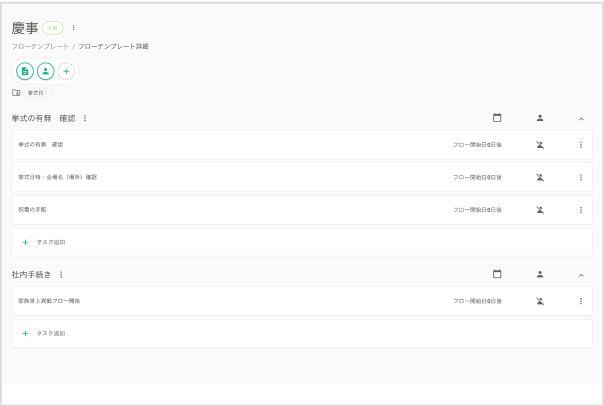The width and height of the screenshot is (604, 406).
Task: Click unassigned person icon on 家族身上異動フロー開始 row
Action: click(x=540, y=301)
